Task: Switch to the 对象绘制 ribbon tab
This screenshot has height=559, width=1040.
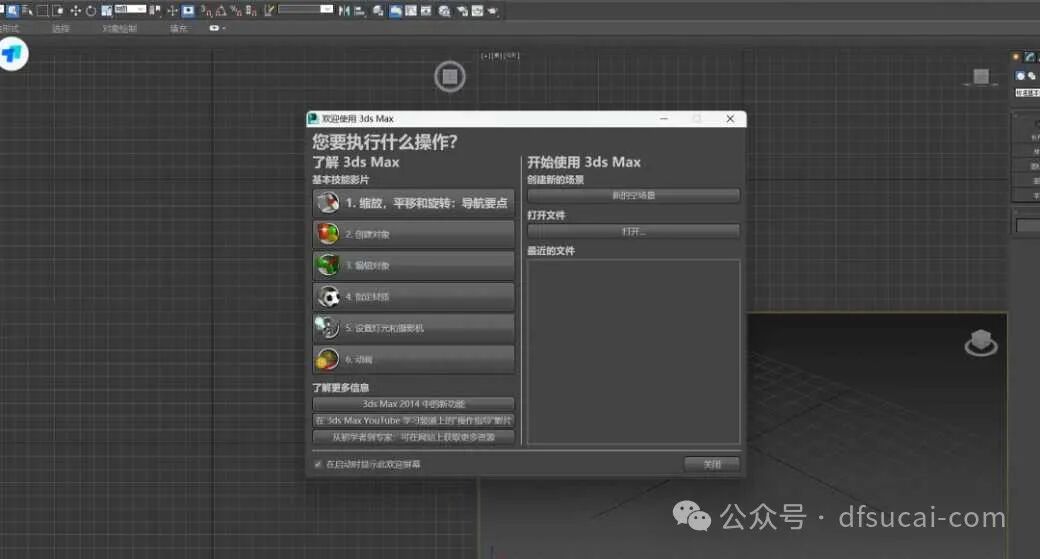Action: pyautogui.click(x=120, y=29)
